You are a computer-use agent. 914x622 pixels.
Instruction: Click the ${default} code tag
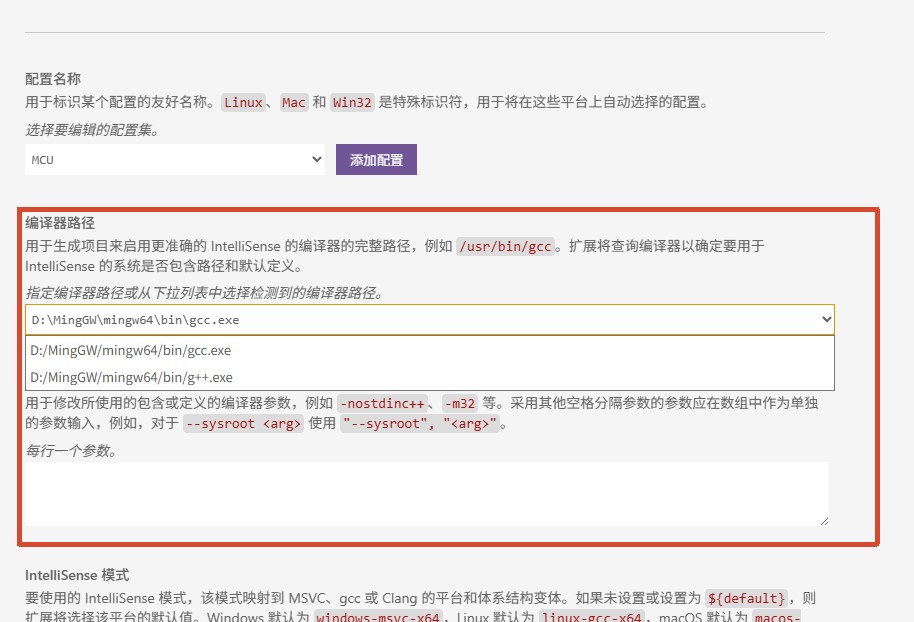(x=746, y=599)
